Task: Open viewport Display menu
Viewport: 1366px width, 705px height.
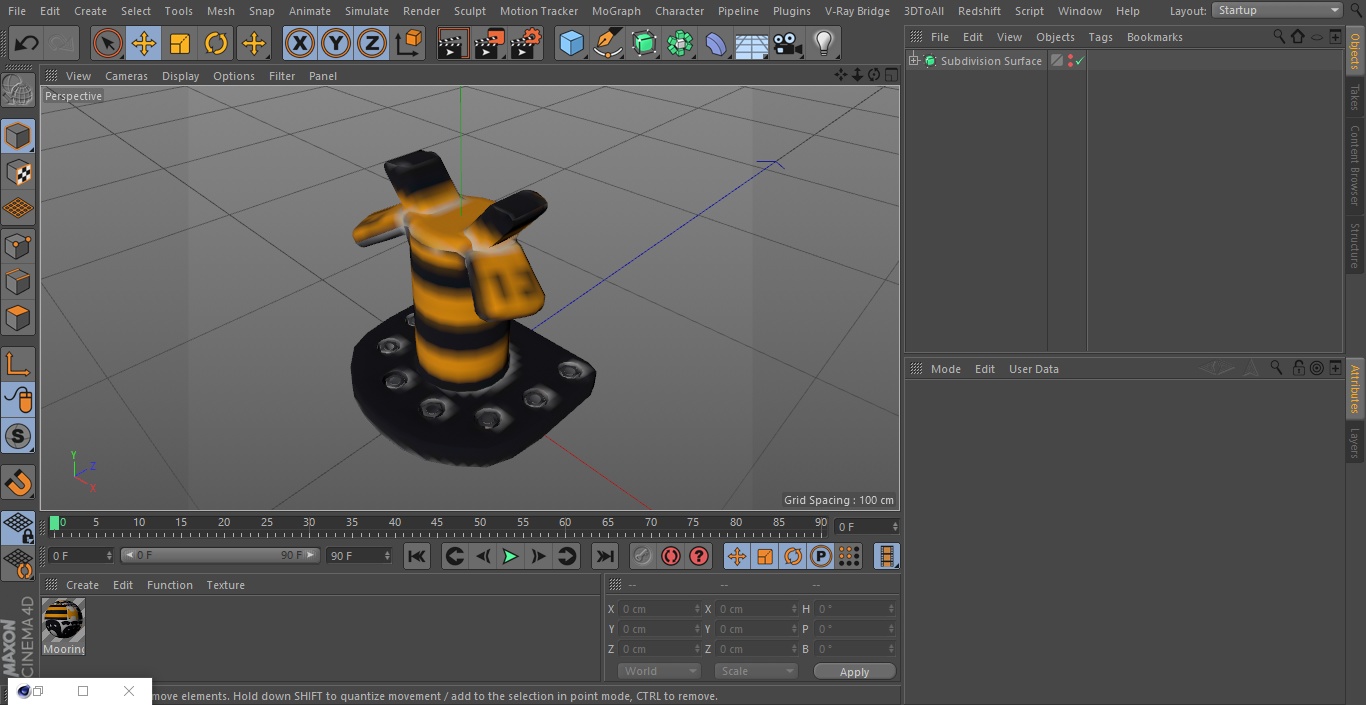Action: [180, 76]
